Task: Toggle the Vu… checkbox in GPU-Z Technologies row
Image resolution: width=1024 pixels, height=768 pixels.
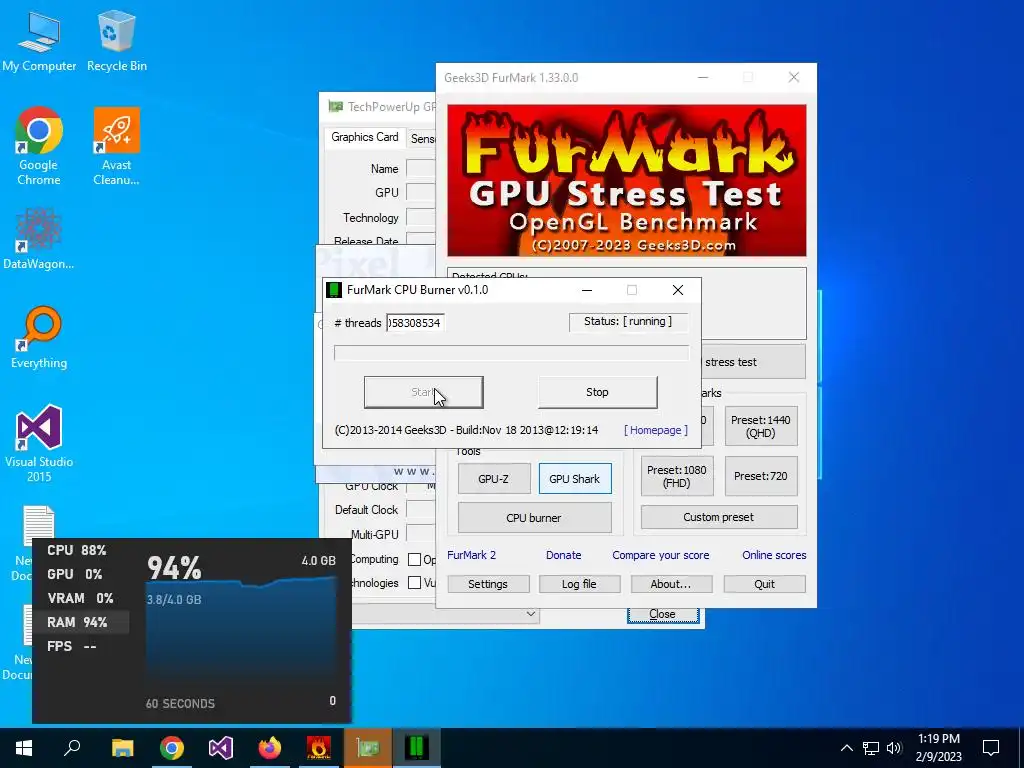Action: point(414,583)
